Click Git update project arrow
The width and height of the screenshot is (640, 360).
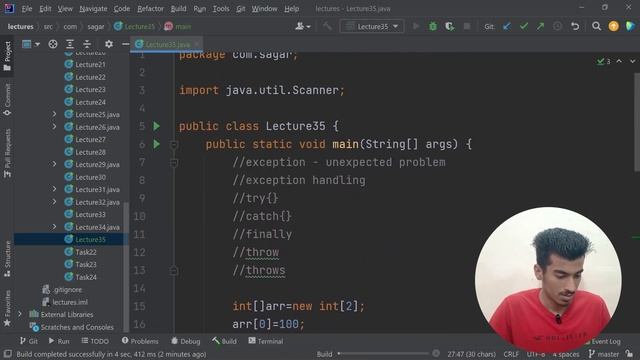click(x=507, y=27)
